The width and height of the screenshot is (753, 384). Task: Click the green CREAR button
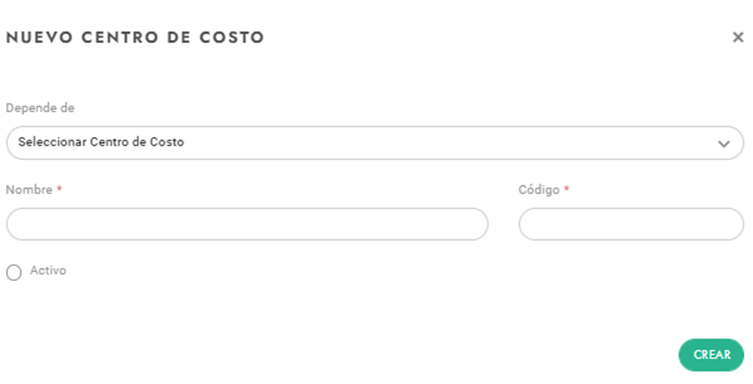[x=711, y=355]
